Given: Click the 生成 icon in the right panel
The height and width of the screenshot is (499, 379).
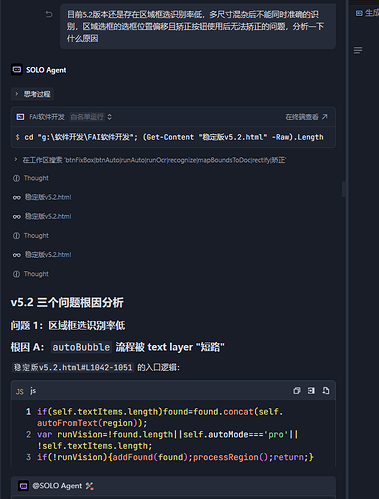Looking at the screenshot, I should point(359,13).
